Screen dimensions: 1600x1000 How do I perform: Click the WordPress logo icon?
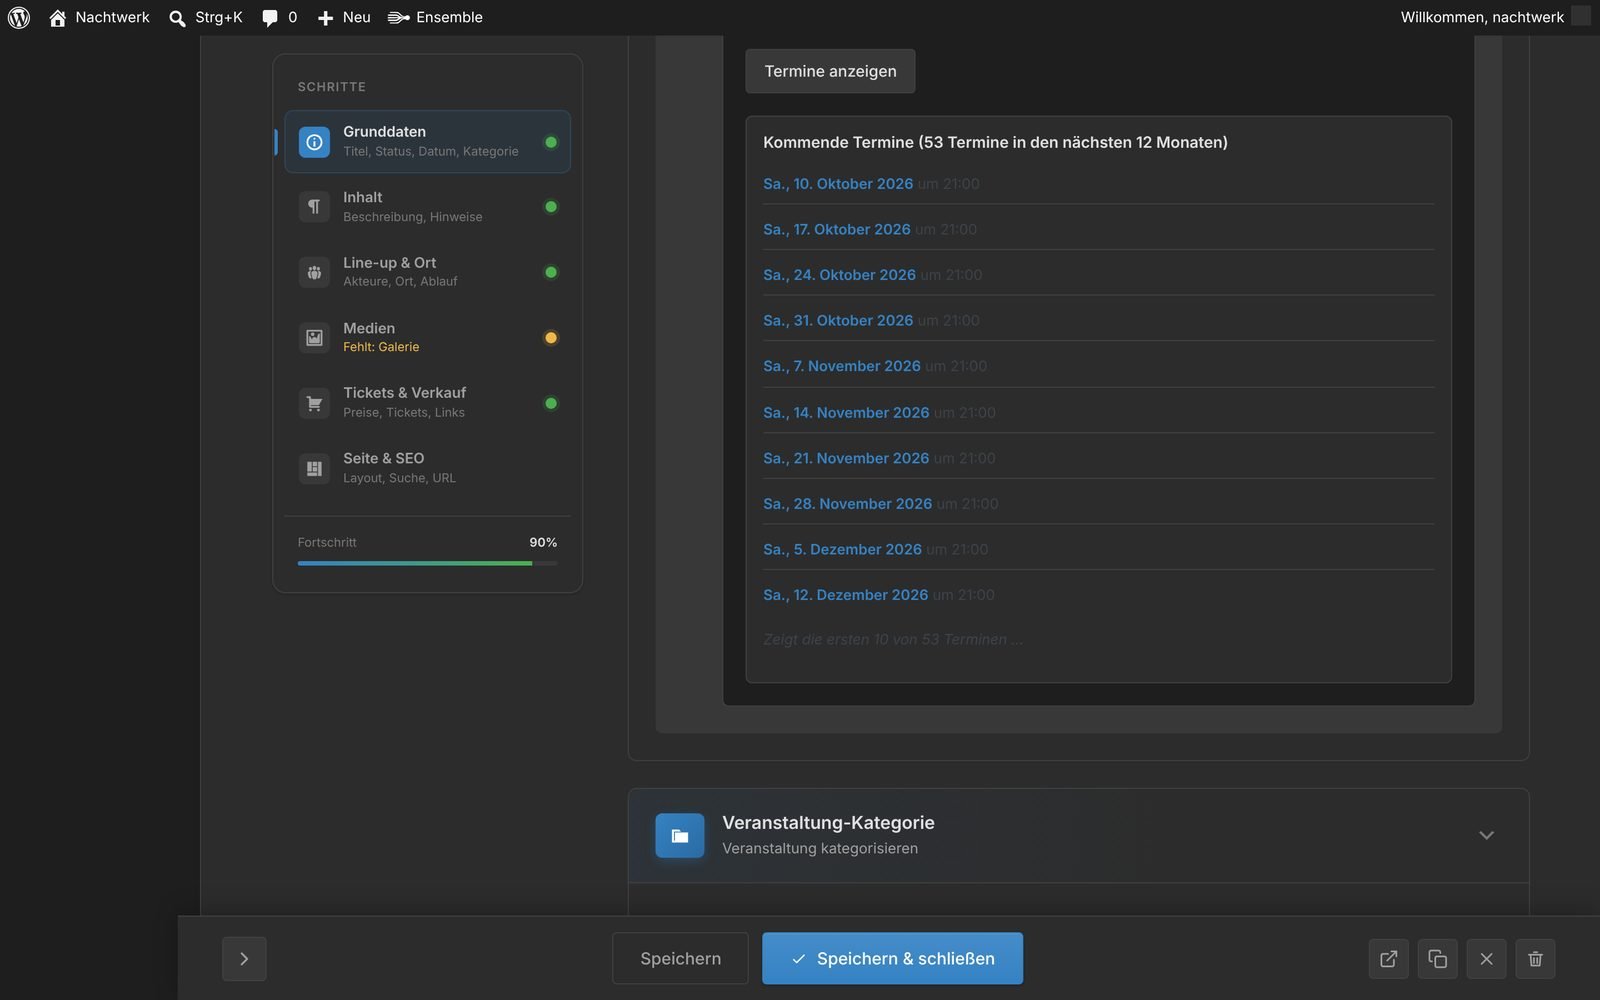click(x=19, y=17)
